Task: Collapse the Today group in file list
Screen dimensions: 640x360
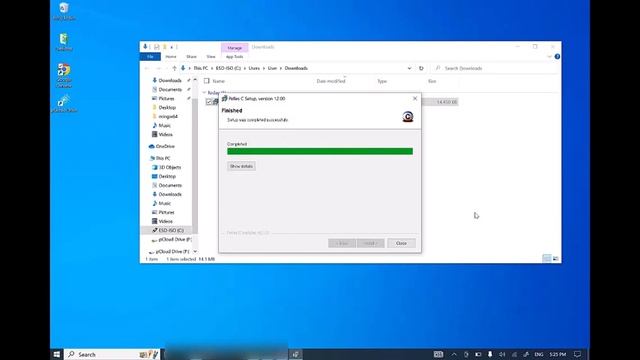Action: (x=204, y=93)
